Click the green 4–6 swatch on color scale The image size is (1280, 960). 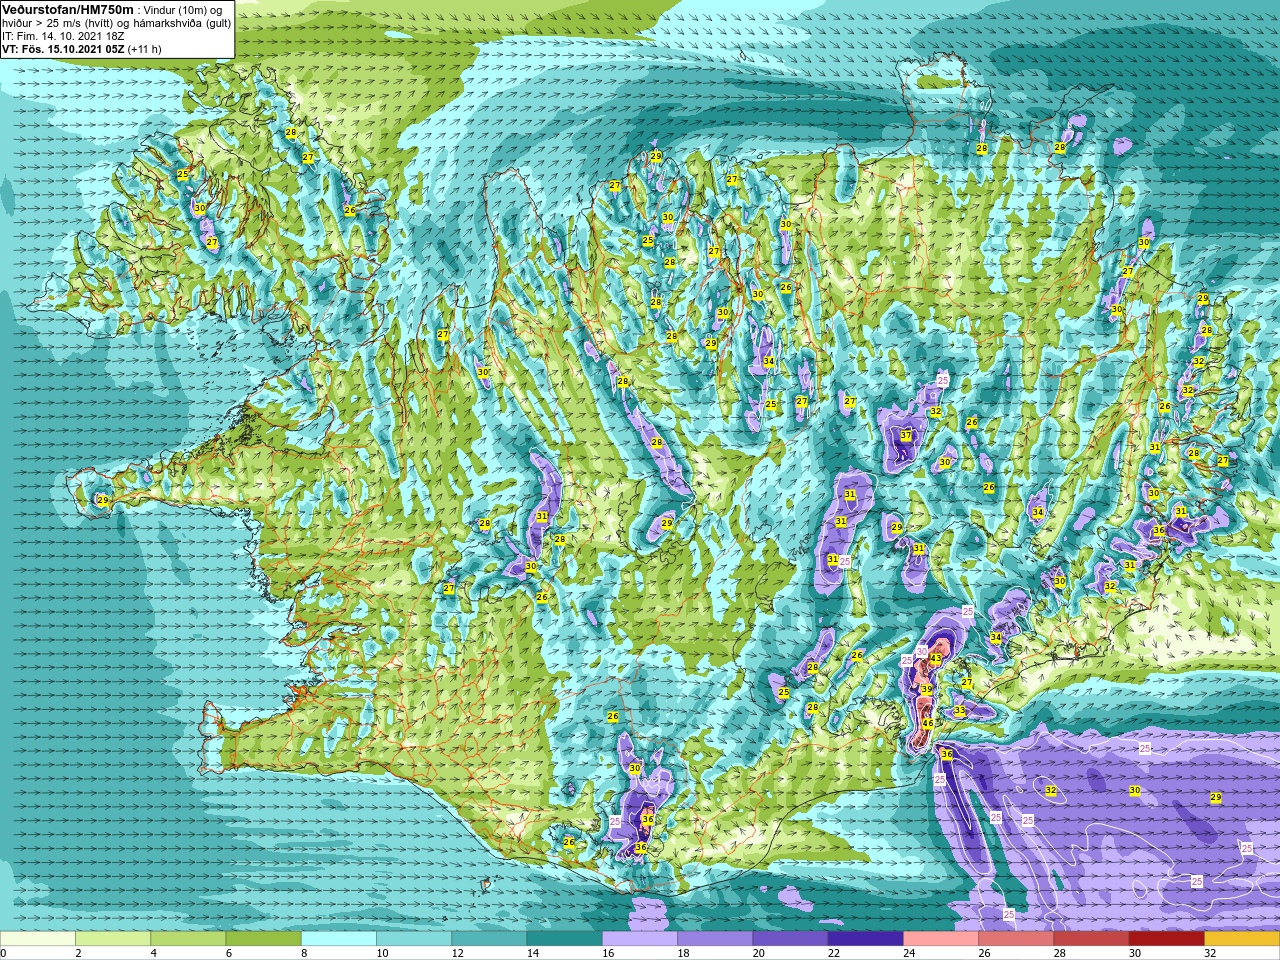coord(188,939)
